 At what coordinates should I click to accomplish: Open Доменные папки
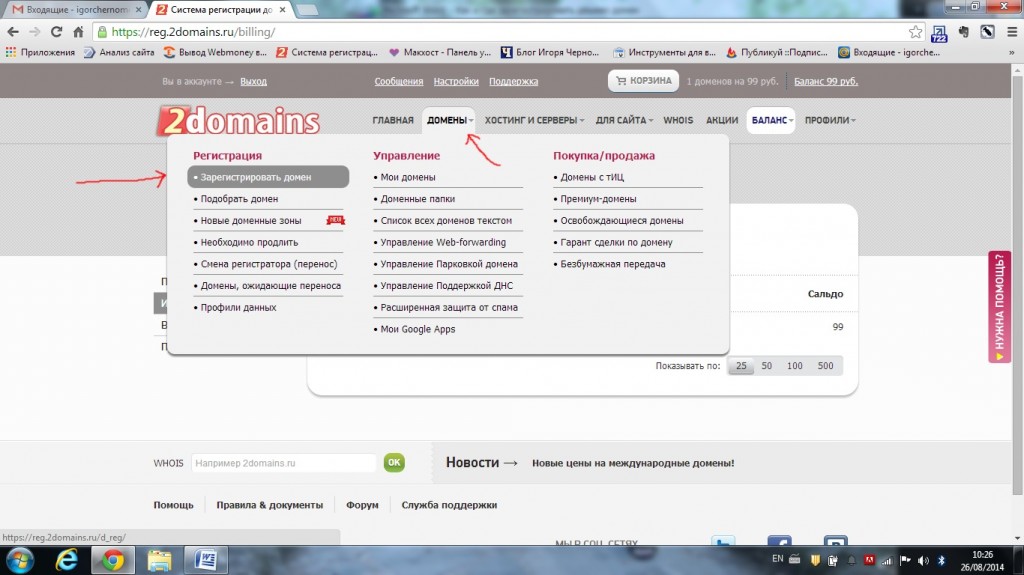click(417, 199)
